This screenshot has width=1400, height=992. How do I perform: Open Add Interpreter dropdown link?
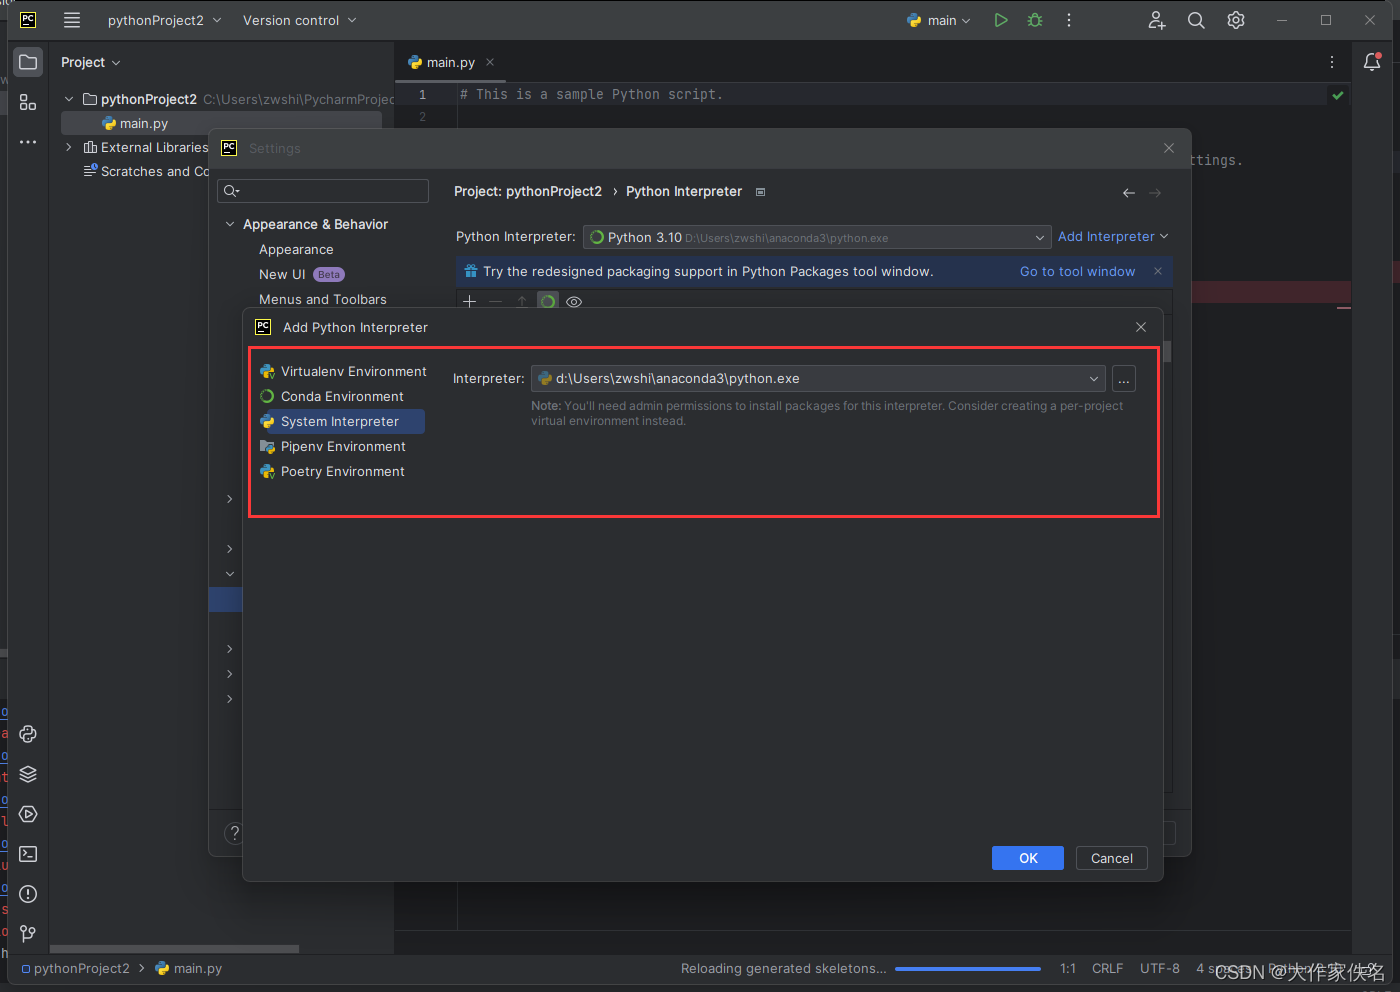tap(1113, 237)
